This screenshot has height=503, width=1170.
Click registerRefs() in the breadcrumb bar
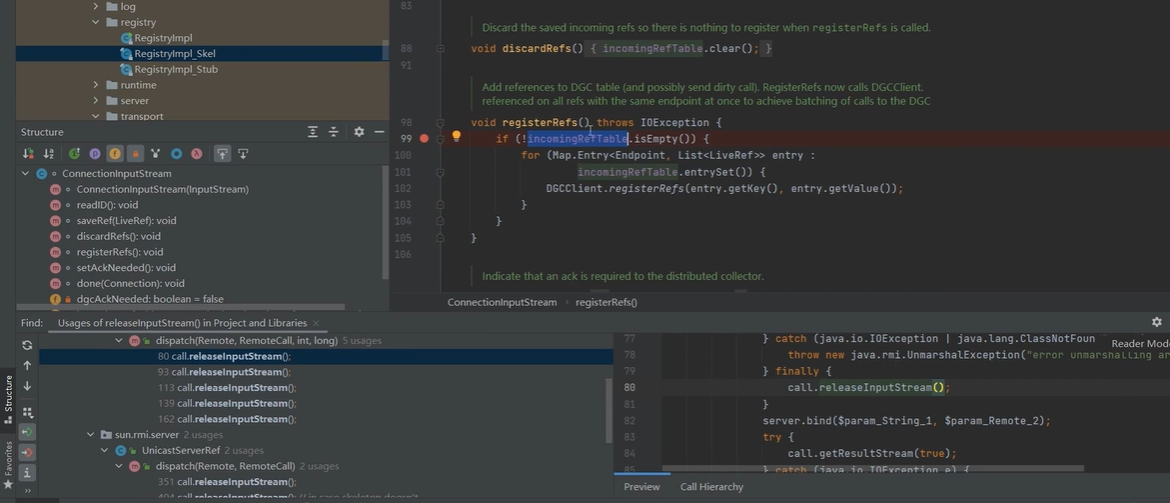point(606,302)
